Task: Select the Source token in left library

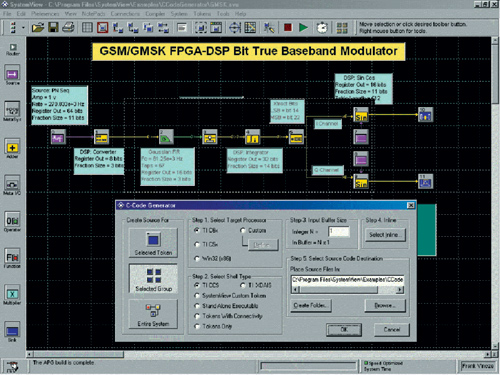Action: 12,74
